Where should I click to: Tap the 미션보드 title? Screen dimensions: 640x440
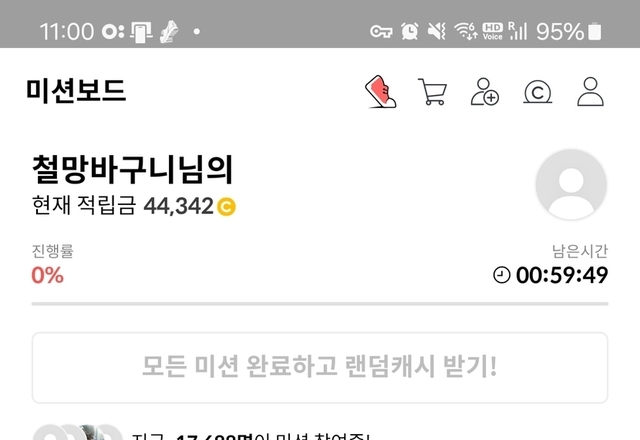[x=76, y=91]
